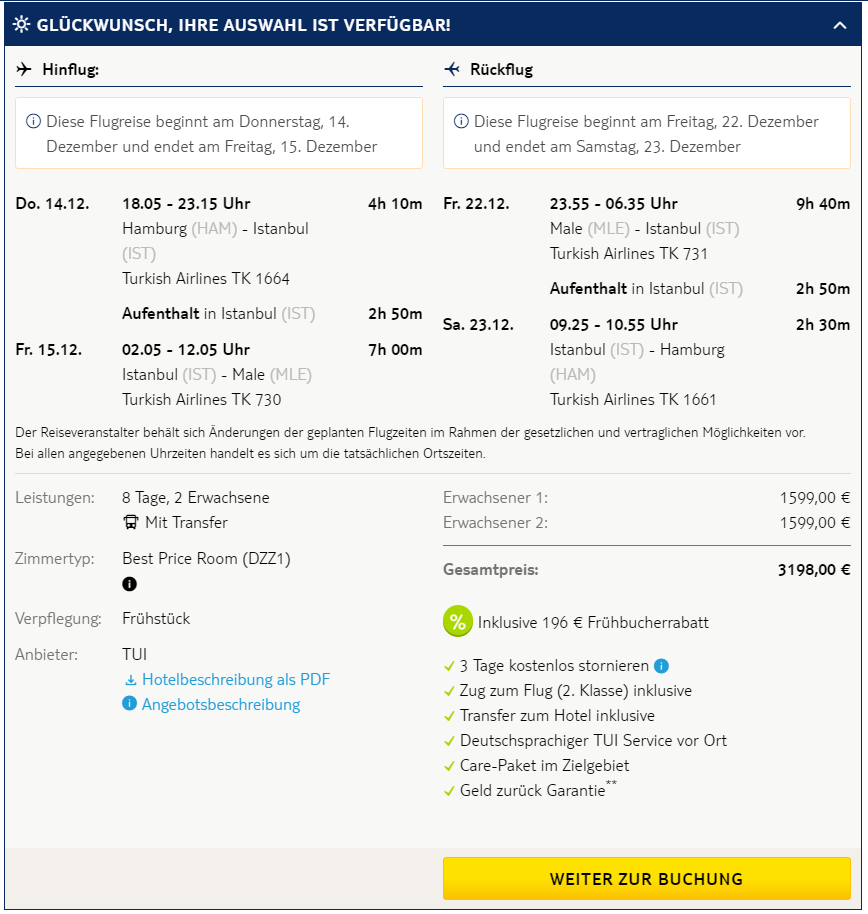Click the Gesamtpreis amount 3198,00 €
Viewport: 868px width, 914px height.
point(813,570)
